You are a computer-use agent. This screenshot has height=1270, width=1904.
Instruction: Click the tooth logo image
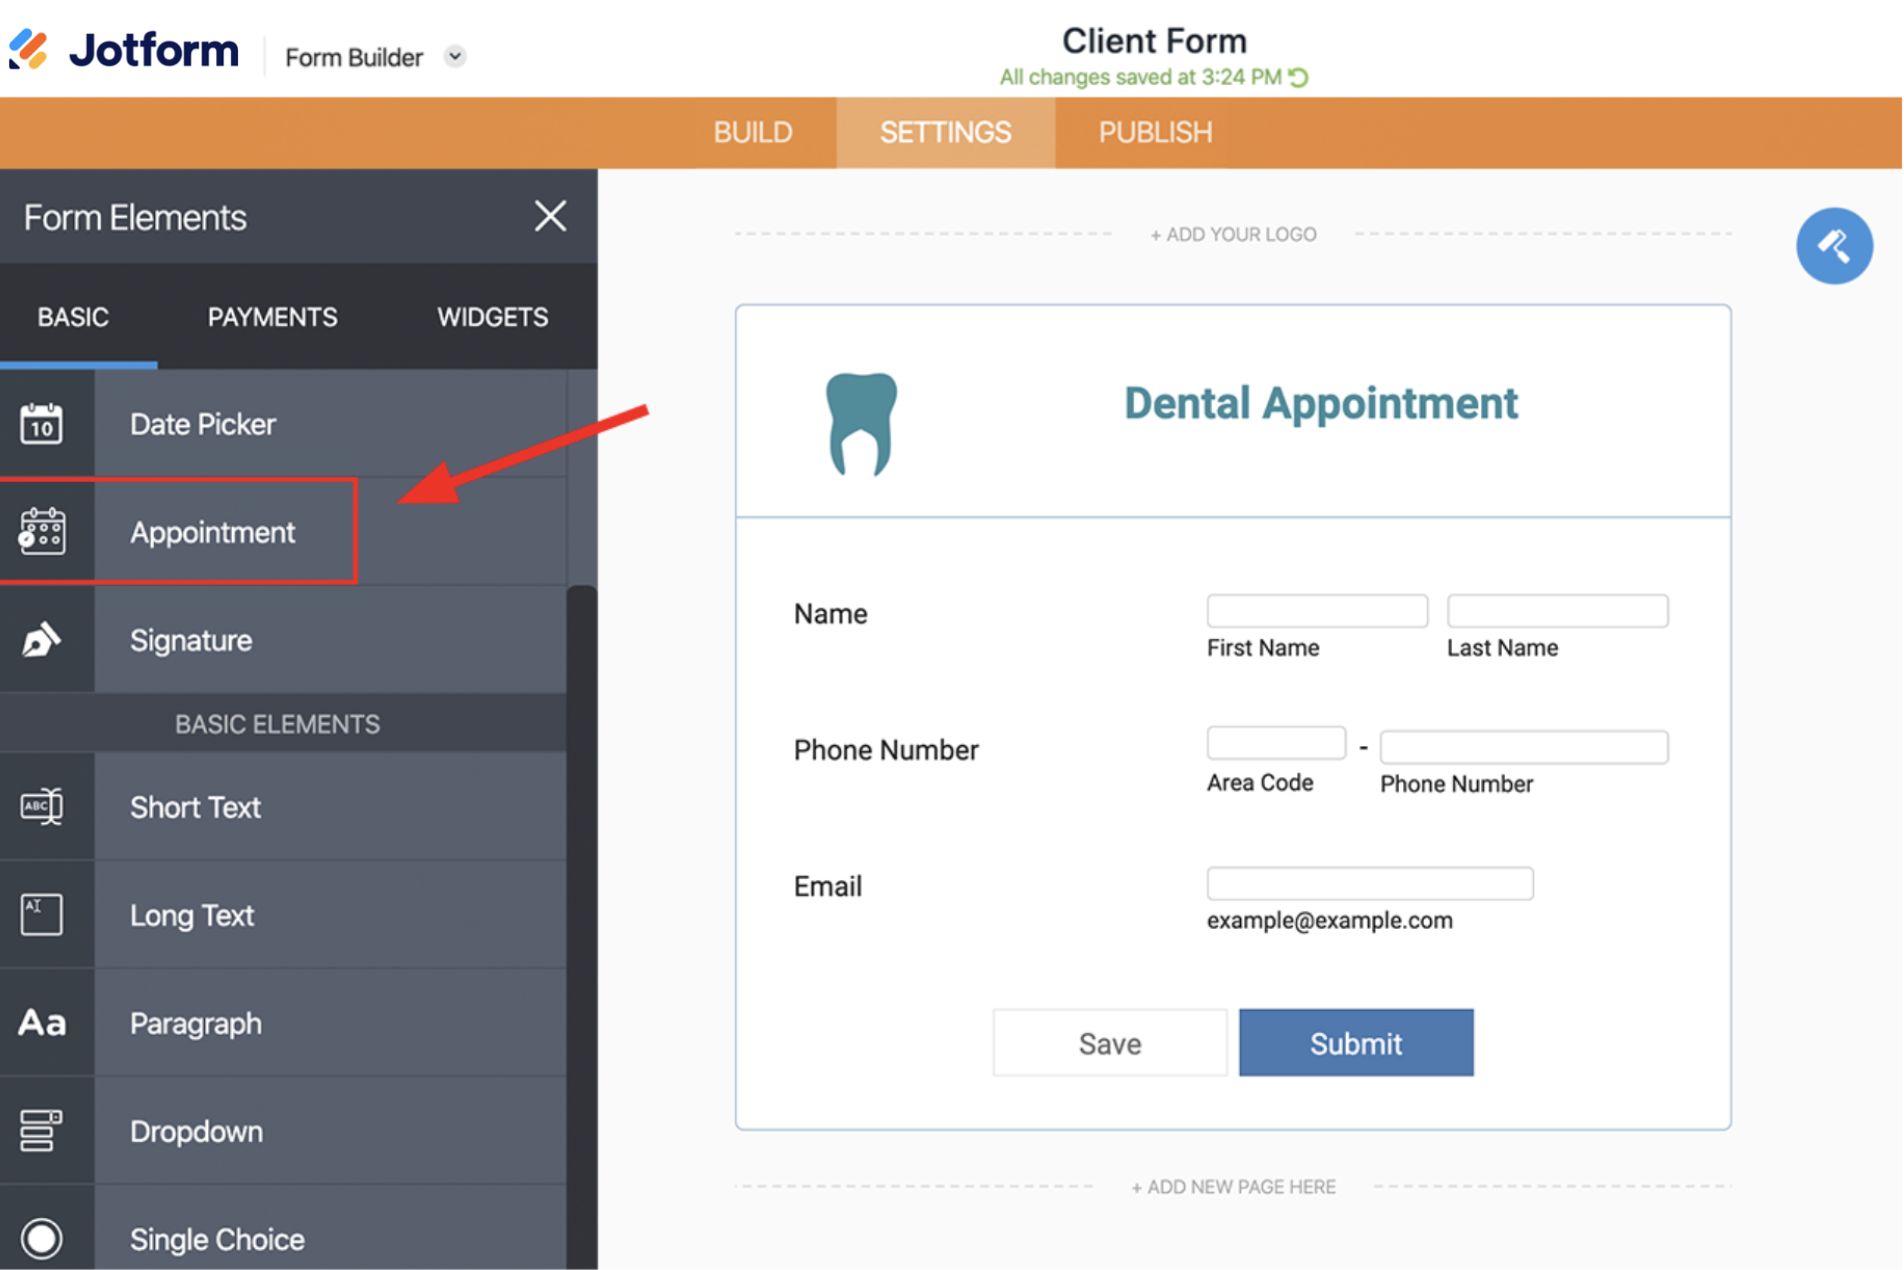[861, 423]
